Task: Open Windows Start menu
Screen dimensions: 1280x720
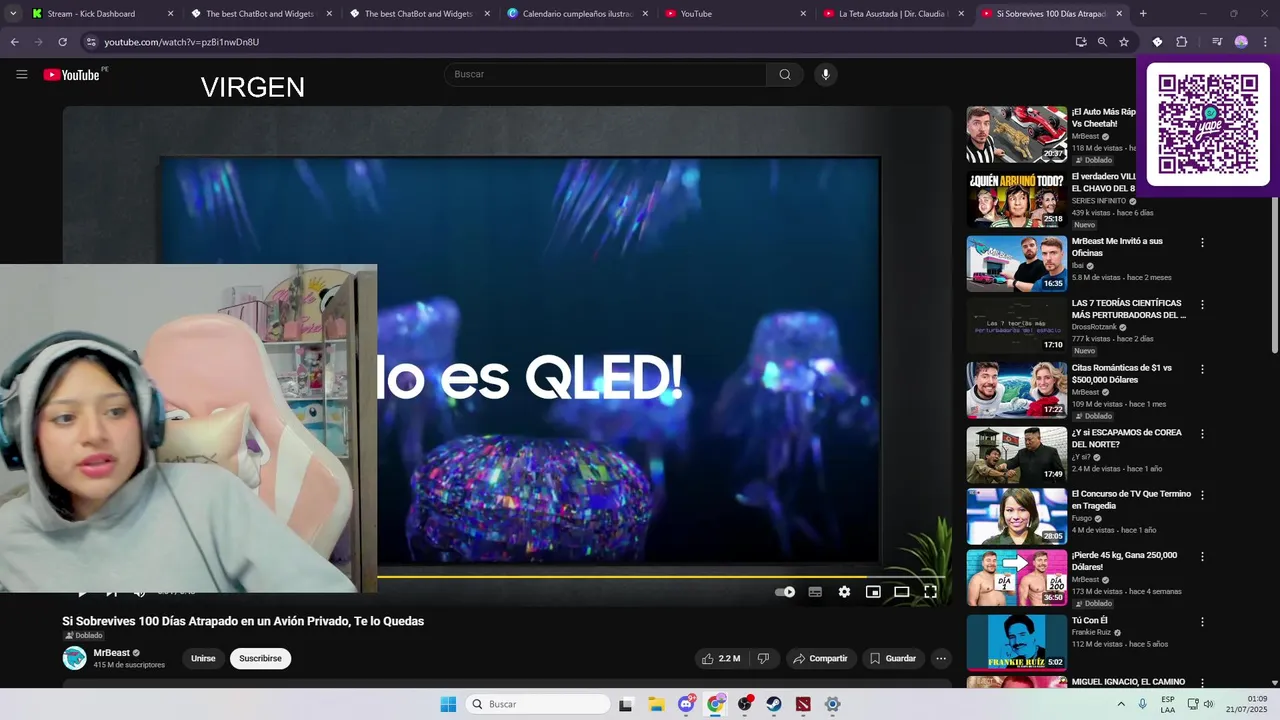Action: click(x=448, y=704)
